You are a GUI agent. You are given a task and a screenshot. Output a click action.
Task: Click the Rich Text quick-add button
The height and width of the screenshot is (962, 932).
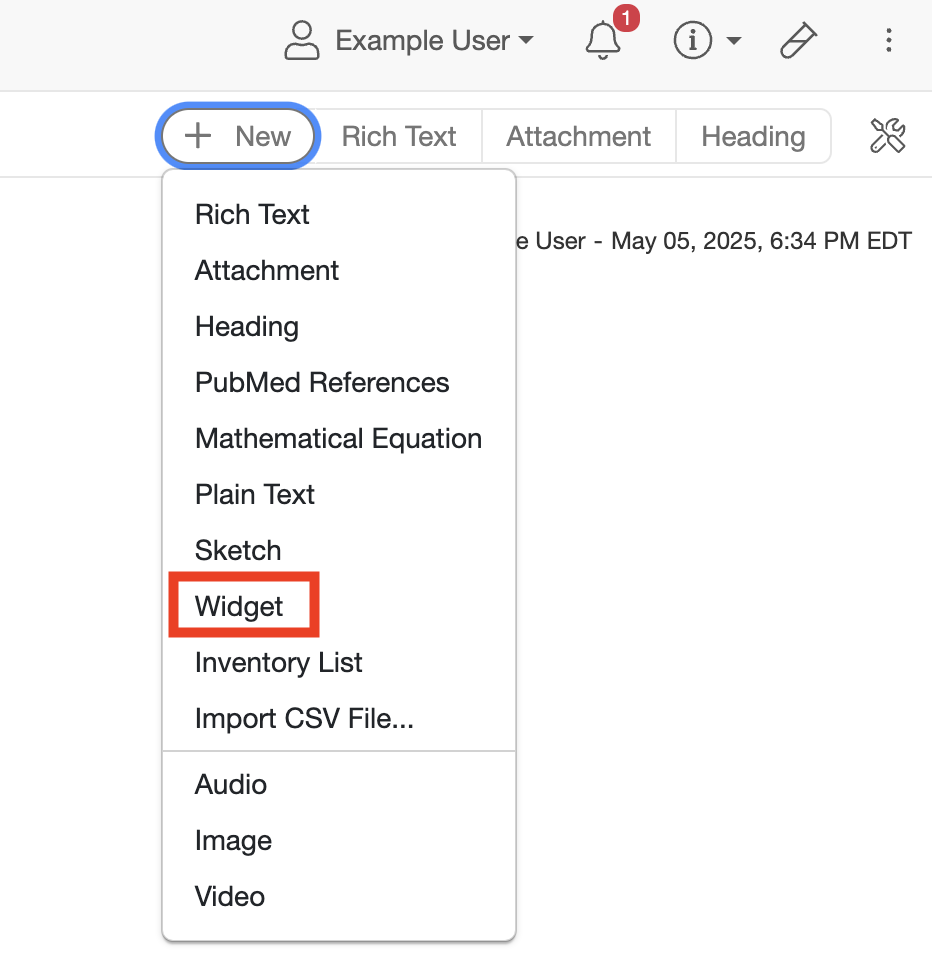[x=398, y=135]
